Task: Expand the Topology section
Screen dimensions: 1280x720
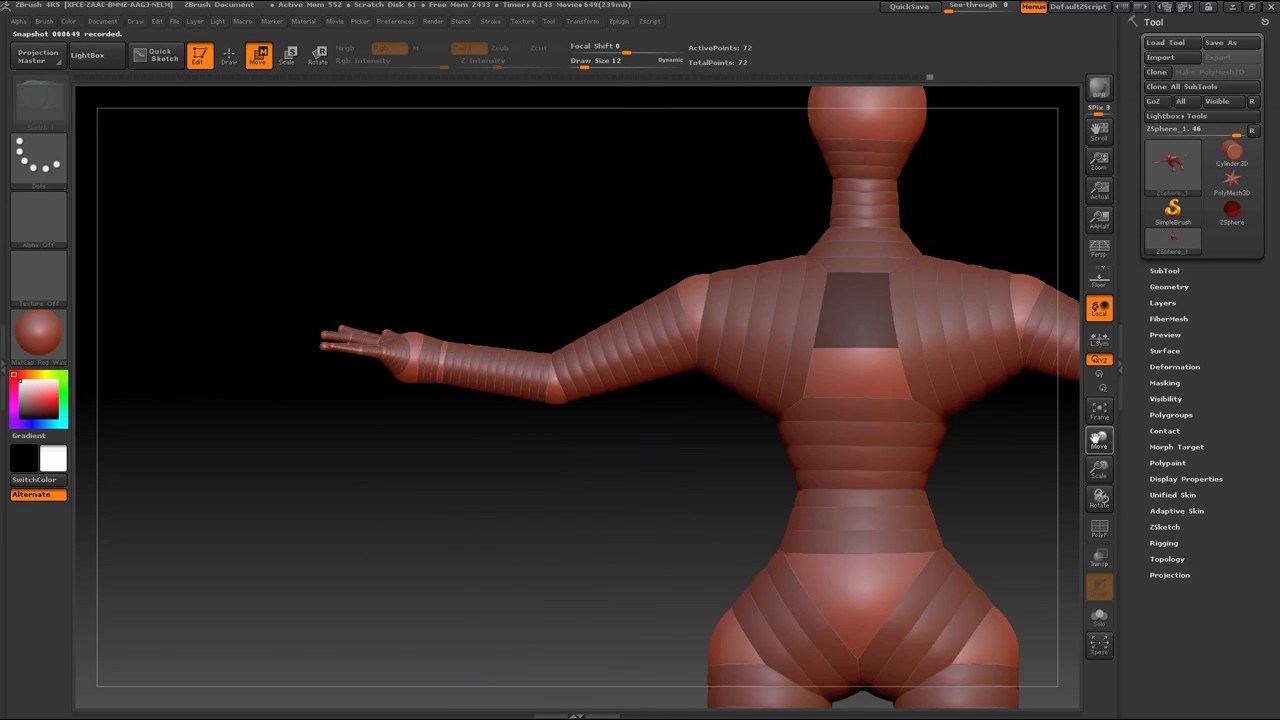Action: click(1167, 559)
